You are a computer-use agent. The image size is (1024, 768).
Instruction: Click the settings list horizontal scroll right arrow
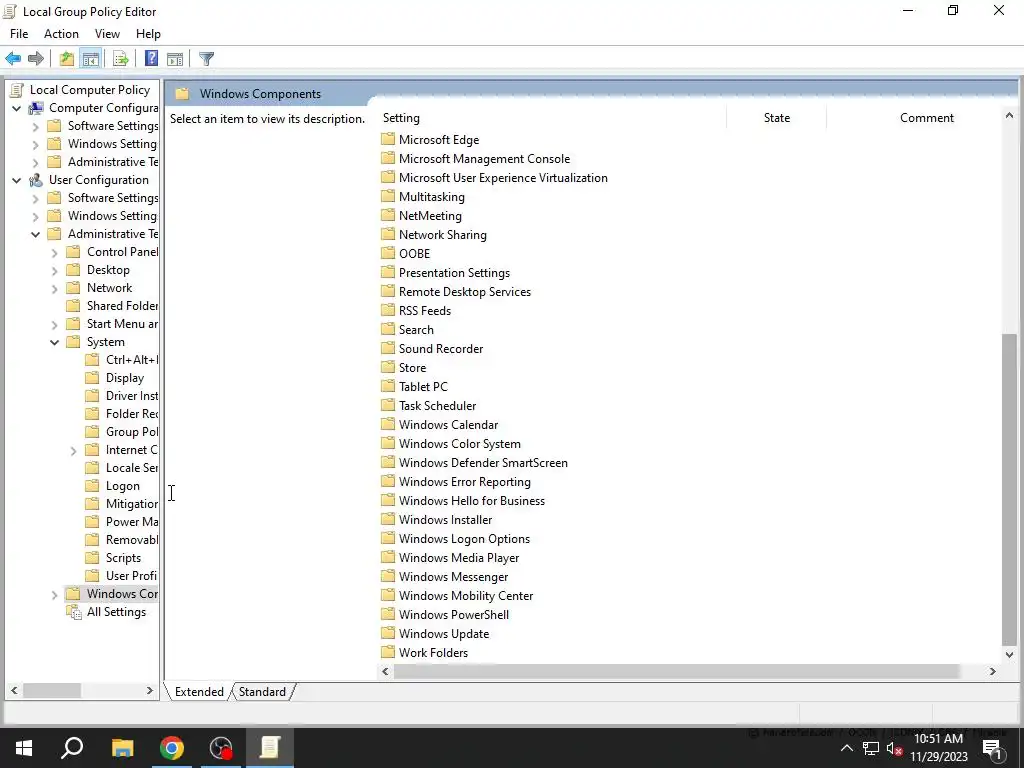[992, 671]
